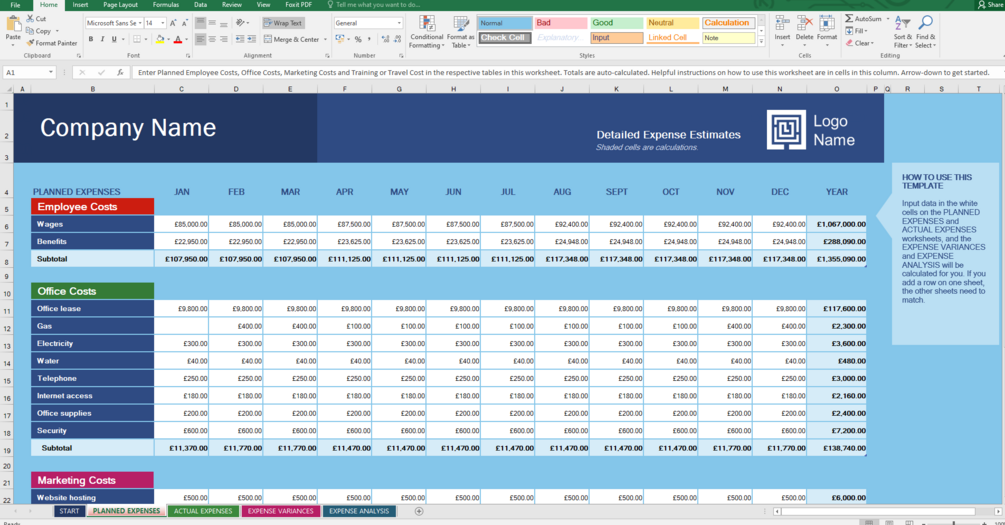1005x525 pixels.
Task: Click the AutoSum sigma icon
Action: 849,19
